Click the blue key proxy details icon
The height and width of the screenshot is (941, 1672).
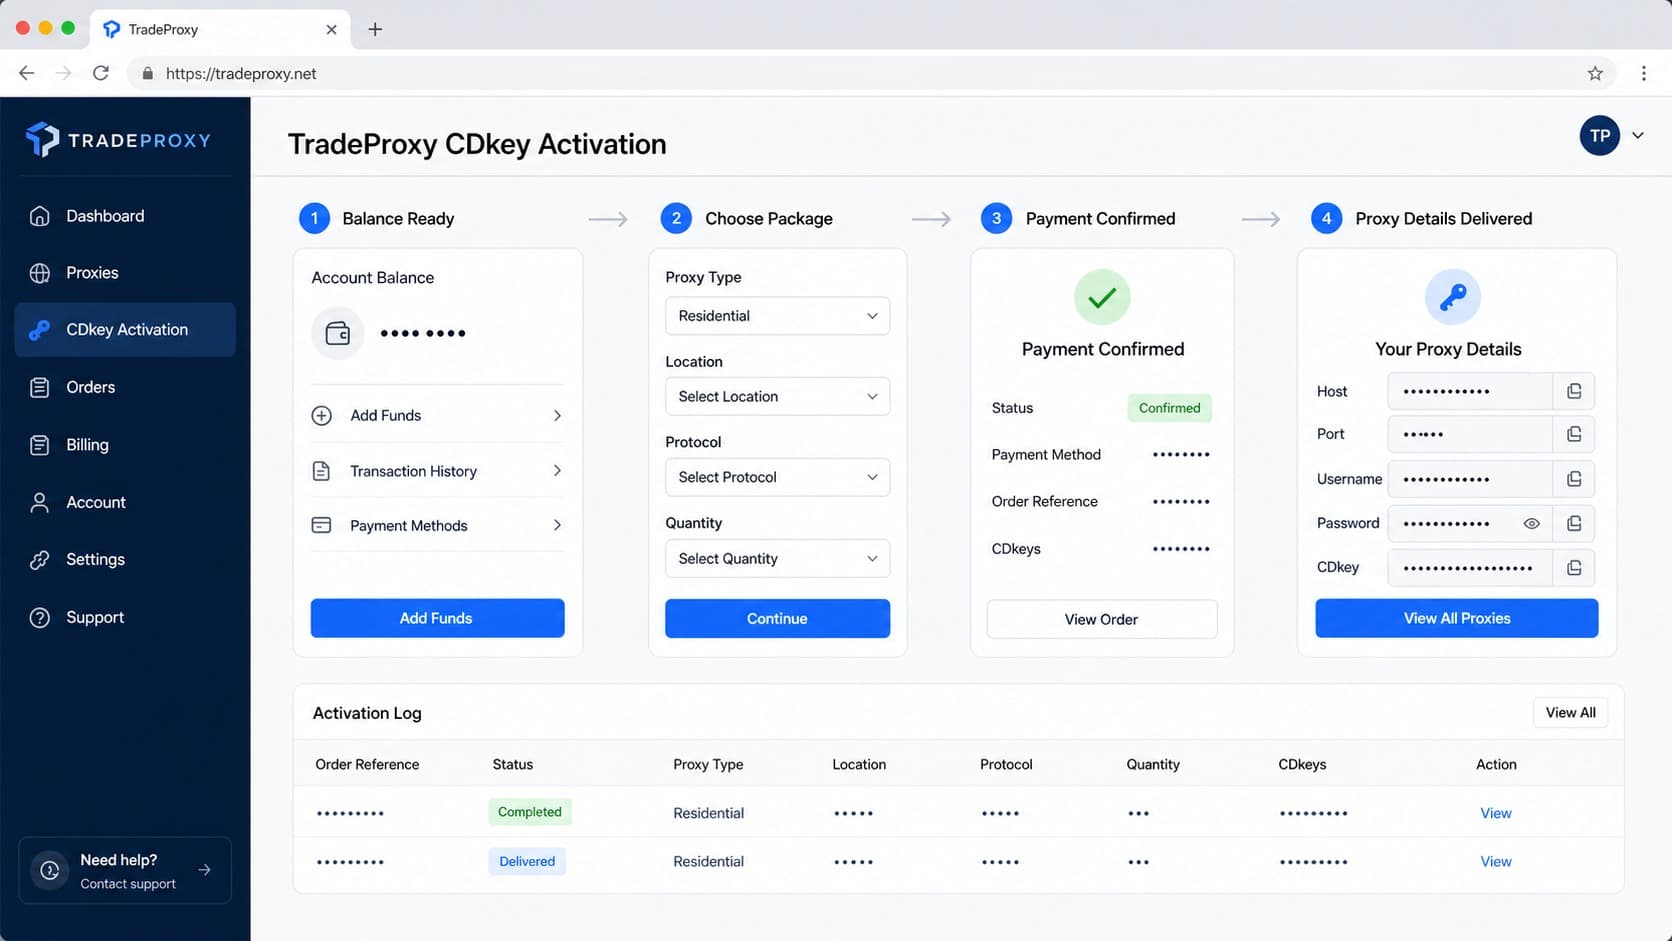(1452, 297)
